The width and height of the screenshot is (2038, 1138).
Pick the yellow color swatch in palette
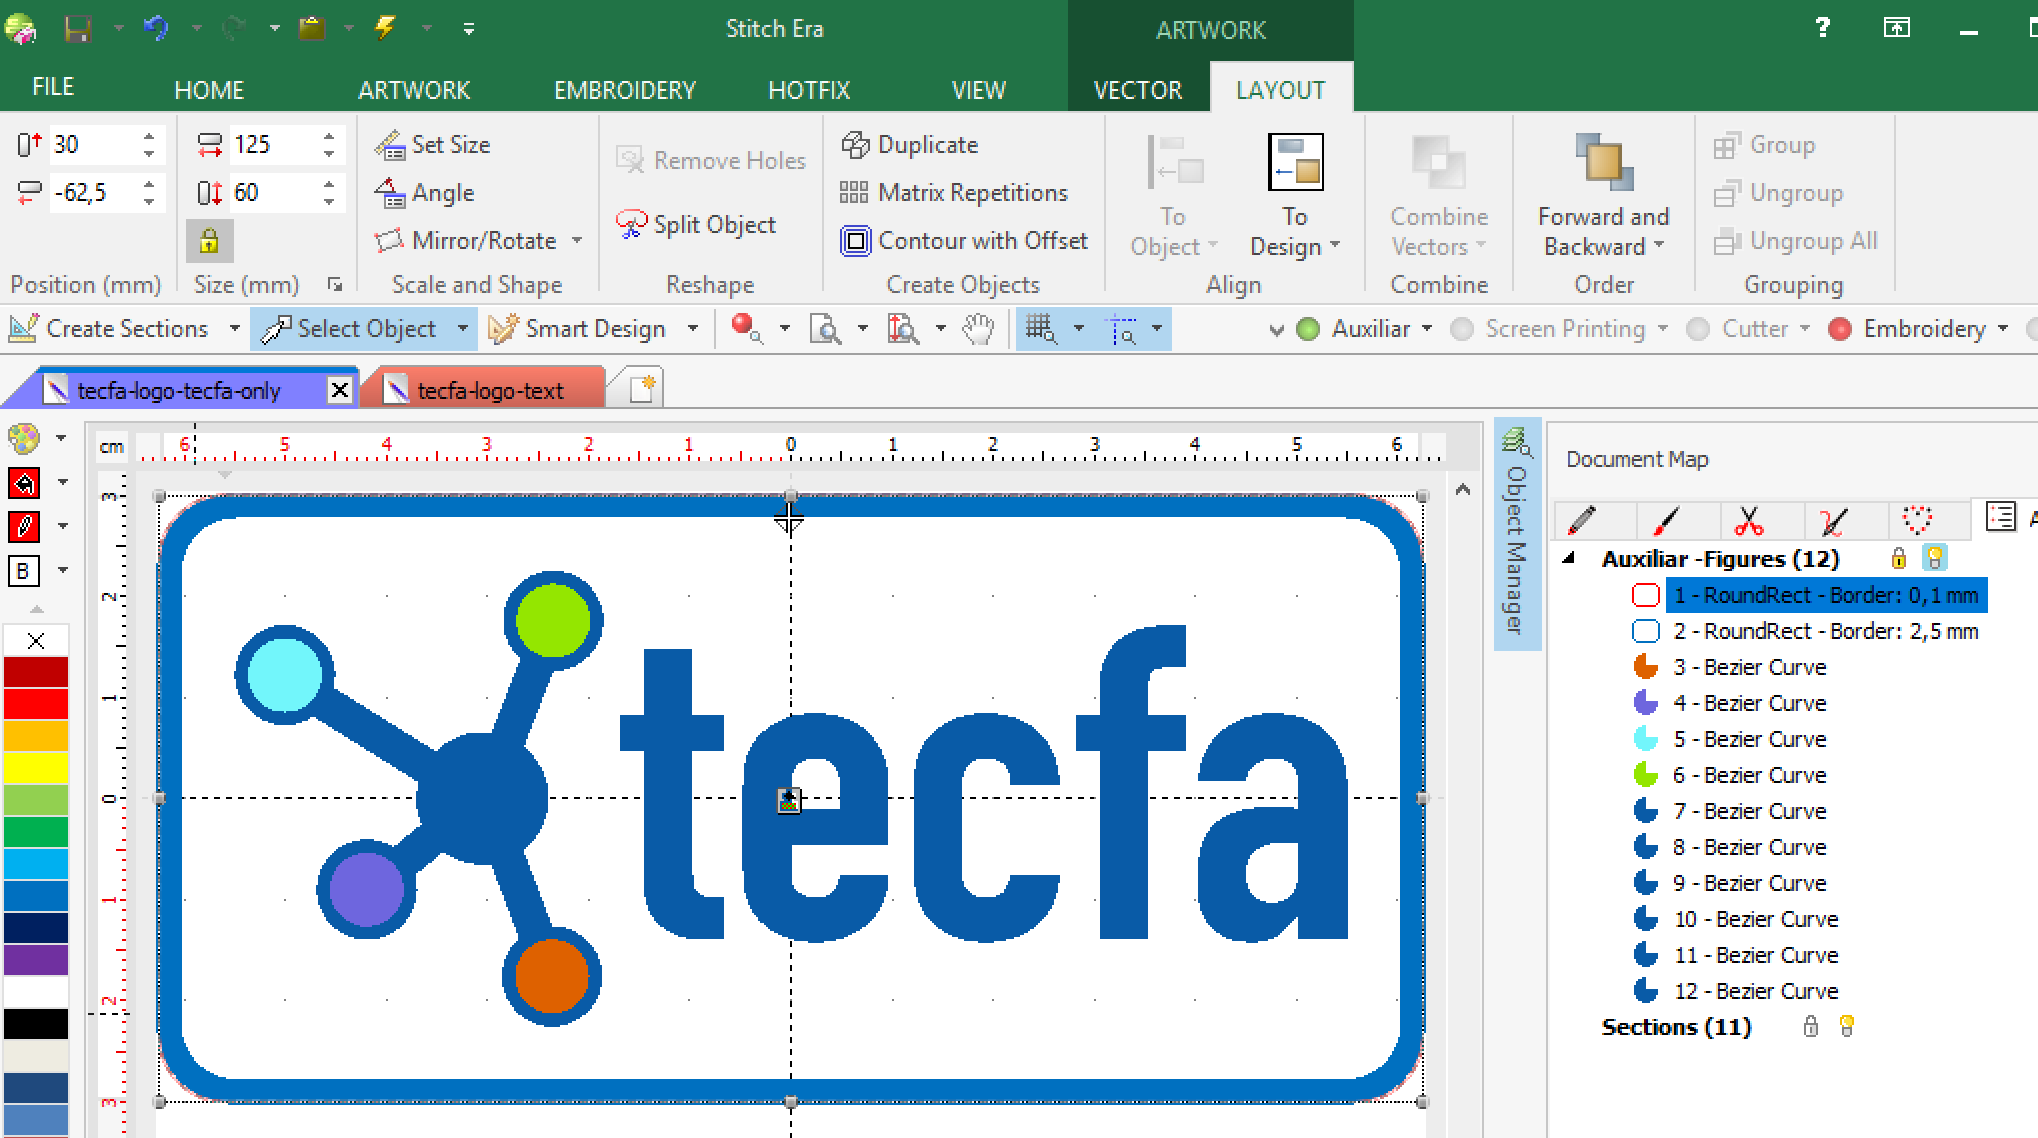coord(36,768)
